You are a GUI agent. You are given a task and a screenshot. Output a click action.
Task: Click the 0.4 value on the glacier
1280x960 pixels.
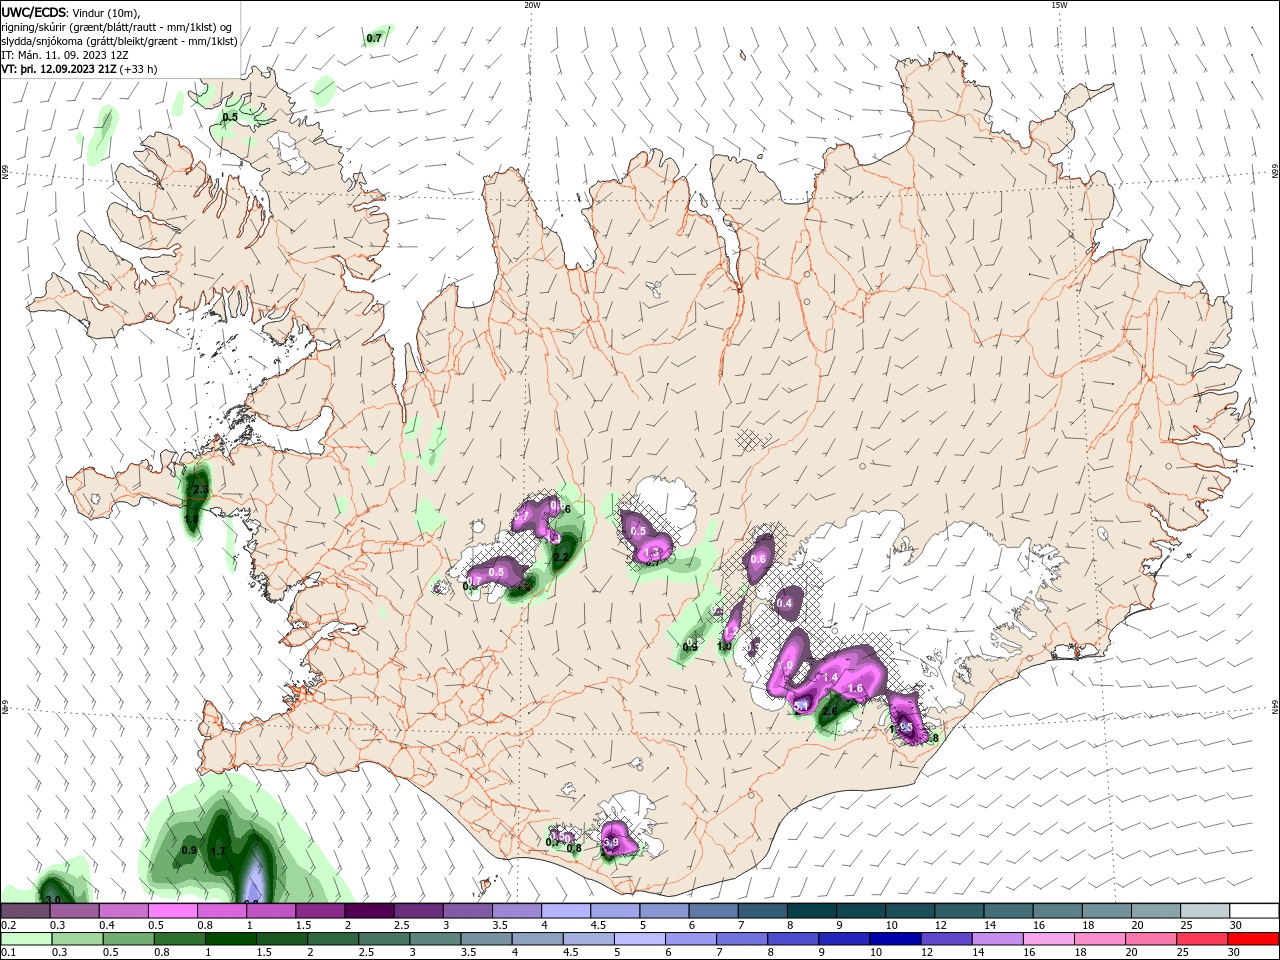(784, 603)
